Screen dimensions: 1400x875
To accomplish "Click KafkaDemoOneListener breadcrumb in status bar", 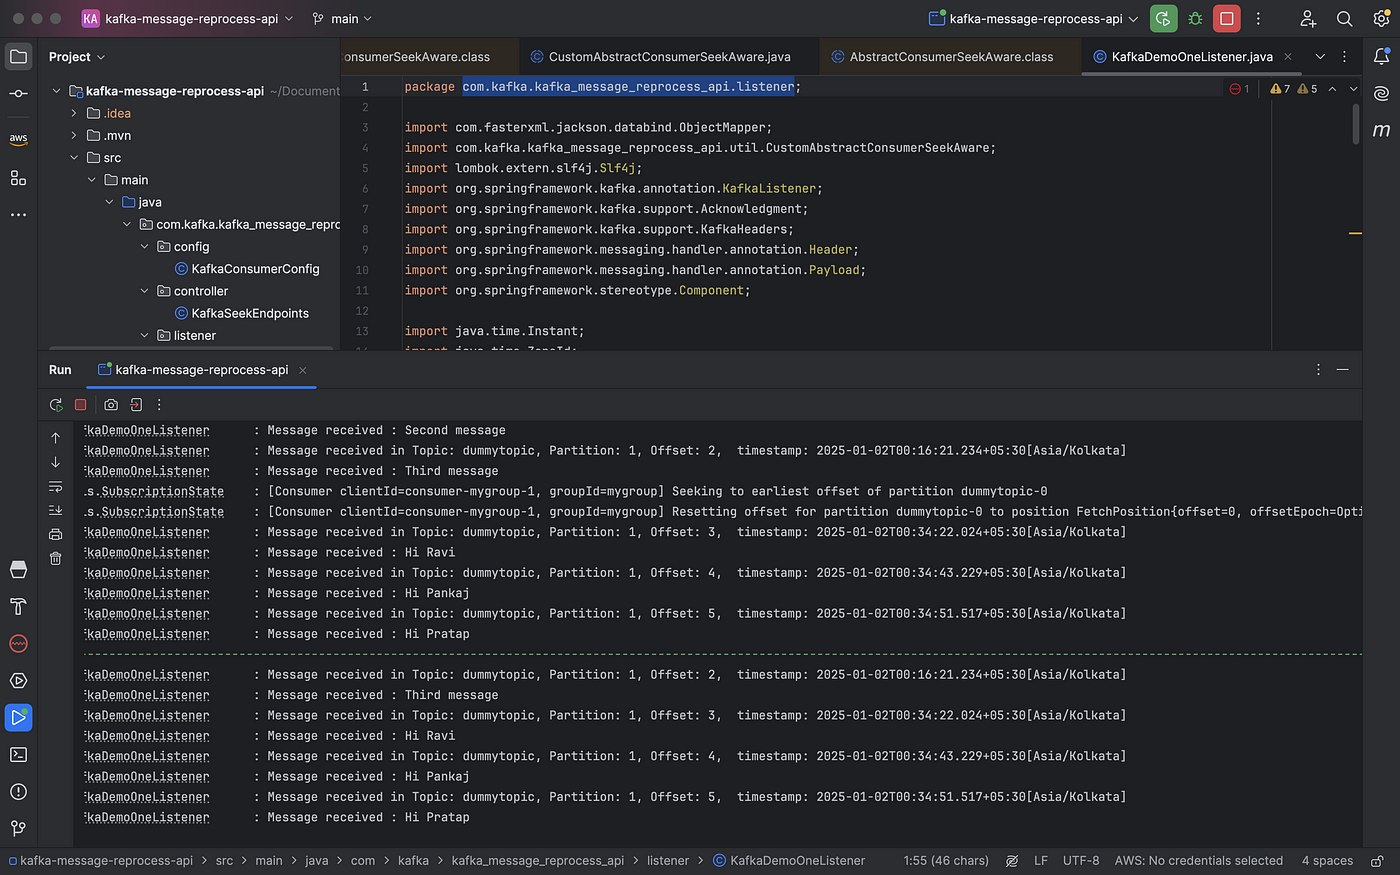I will click(789, 860).
